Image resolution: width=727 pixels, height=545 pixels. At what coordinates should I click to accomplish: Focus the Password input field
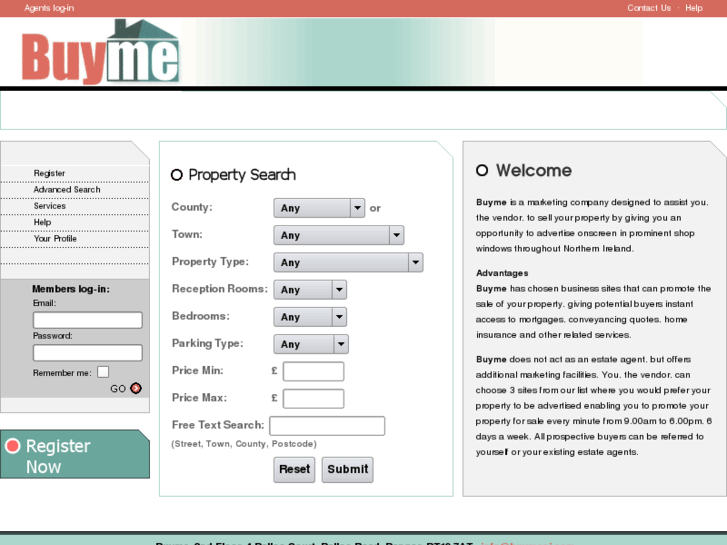click(88, 353)
